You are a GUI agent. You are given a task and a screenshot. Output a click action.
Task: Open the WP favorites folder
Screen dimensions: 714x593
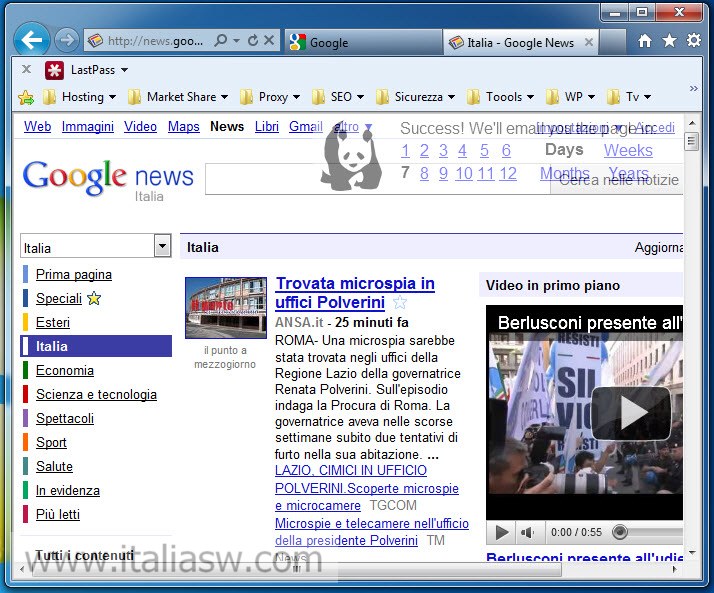click(x=571, y=97)
